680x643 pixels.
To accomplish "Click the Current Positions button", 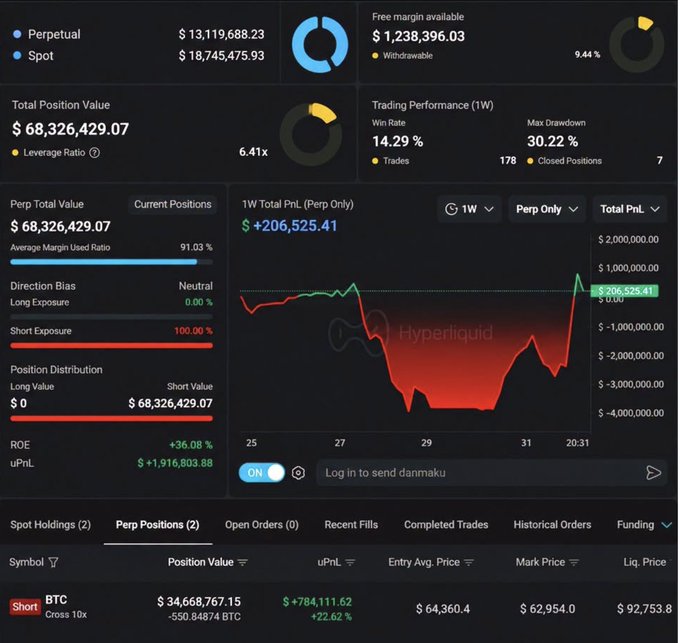I will (173, 204).
